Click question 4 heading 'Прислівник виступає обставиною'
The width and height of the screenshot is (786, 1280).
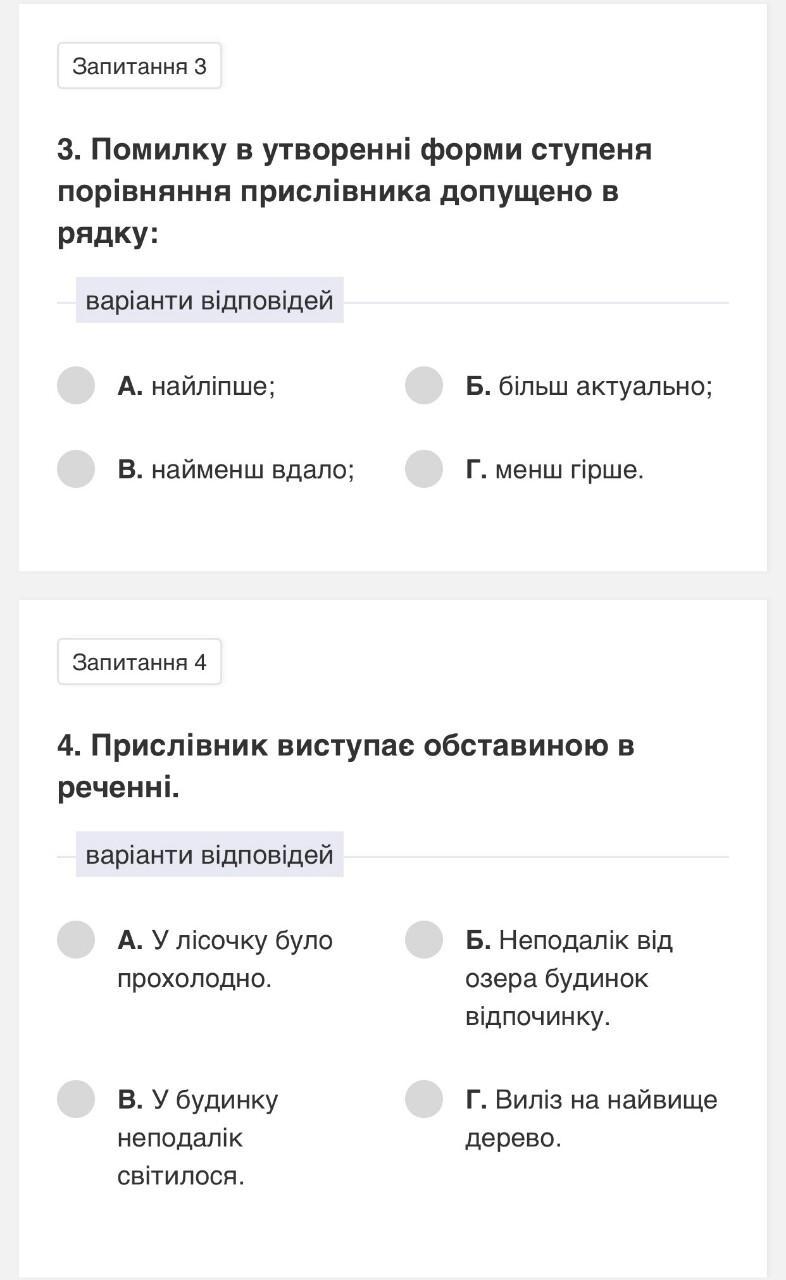tap(346, 766)
